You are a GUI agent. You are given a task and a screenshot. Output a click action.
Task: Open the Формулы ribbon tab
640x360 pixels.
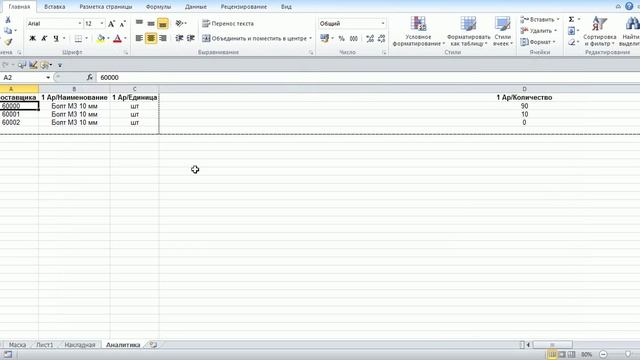point(158,7)
